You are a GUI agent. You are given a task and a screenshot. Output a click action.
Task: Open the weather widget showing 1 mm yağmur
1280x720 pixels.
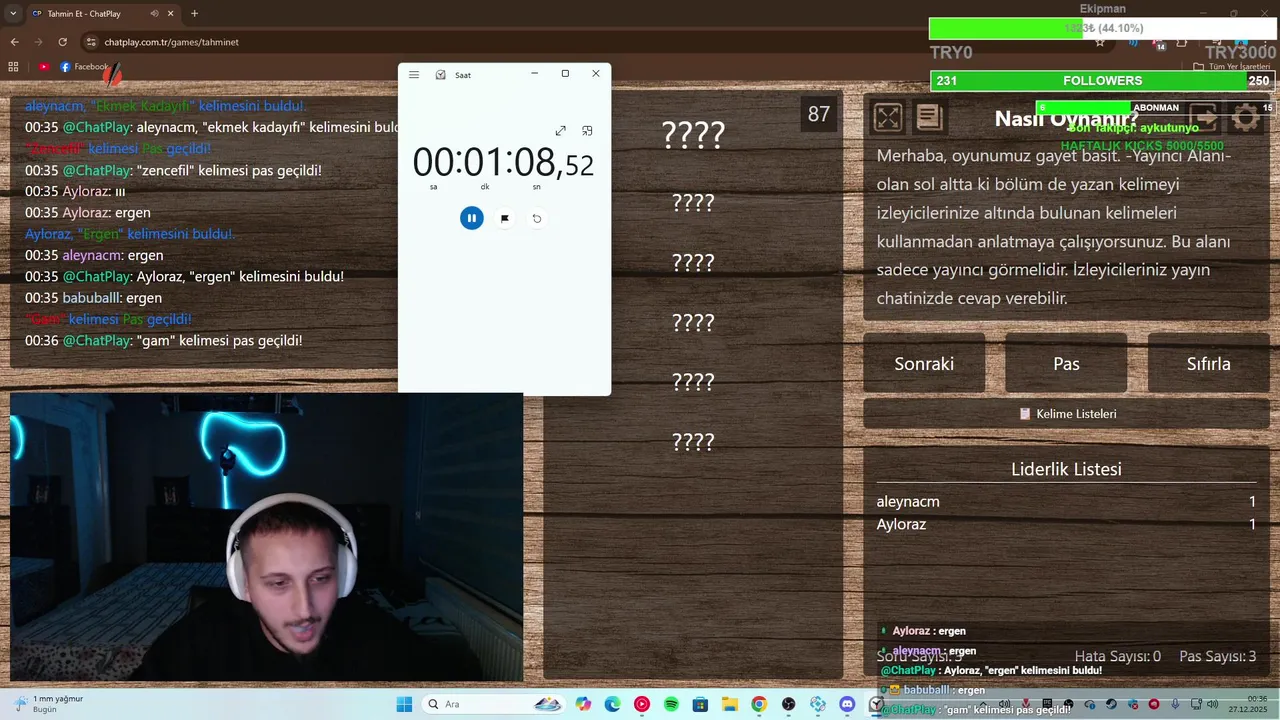click(48, 704)
